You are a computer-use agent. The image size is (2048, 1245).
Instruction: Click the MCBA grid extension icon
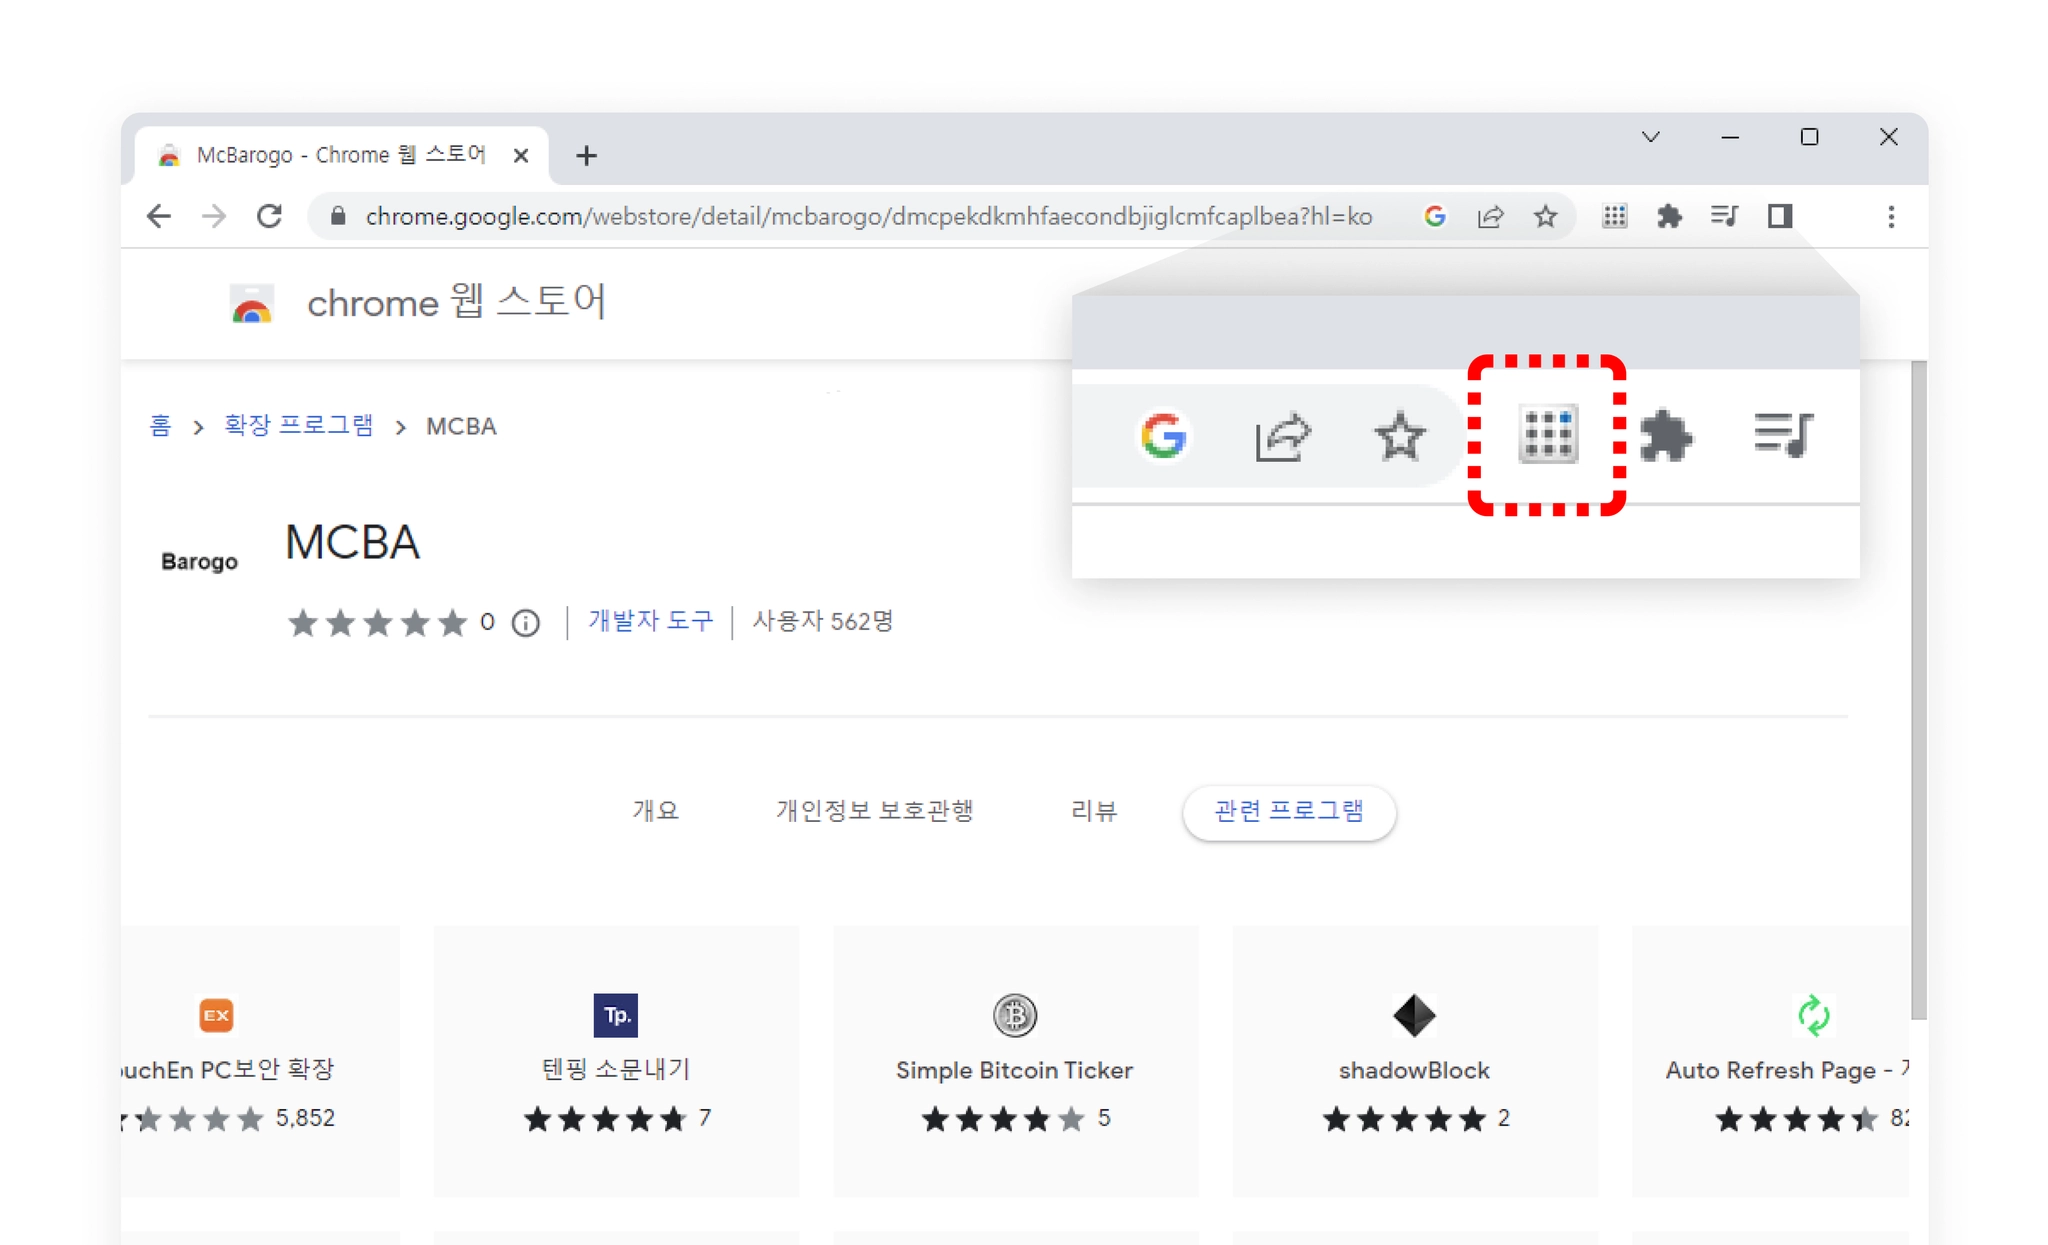click(x=1614, y=216)
